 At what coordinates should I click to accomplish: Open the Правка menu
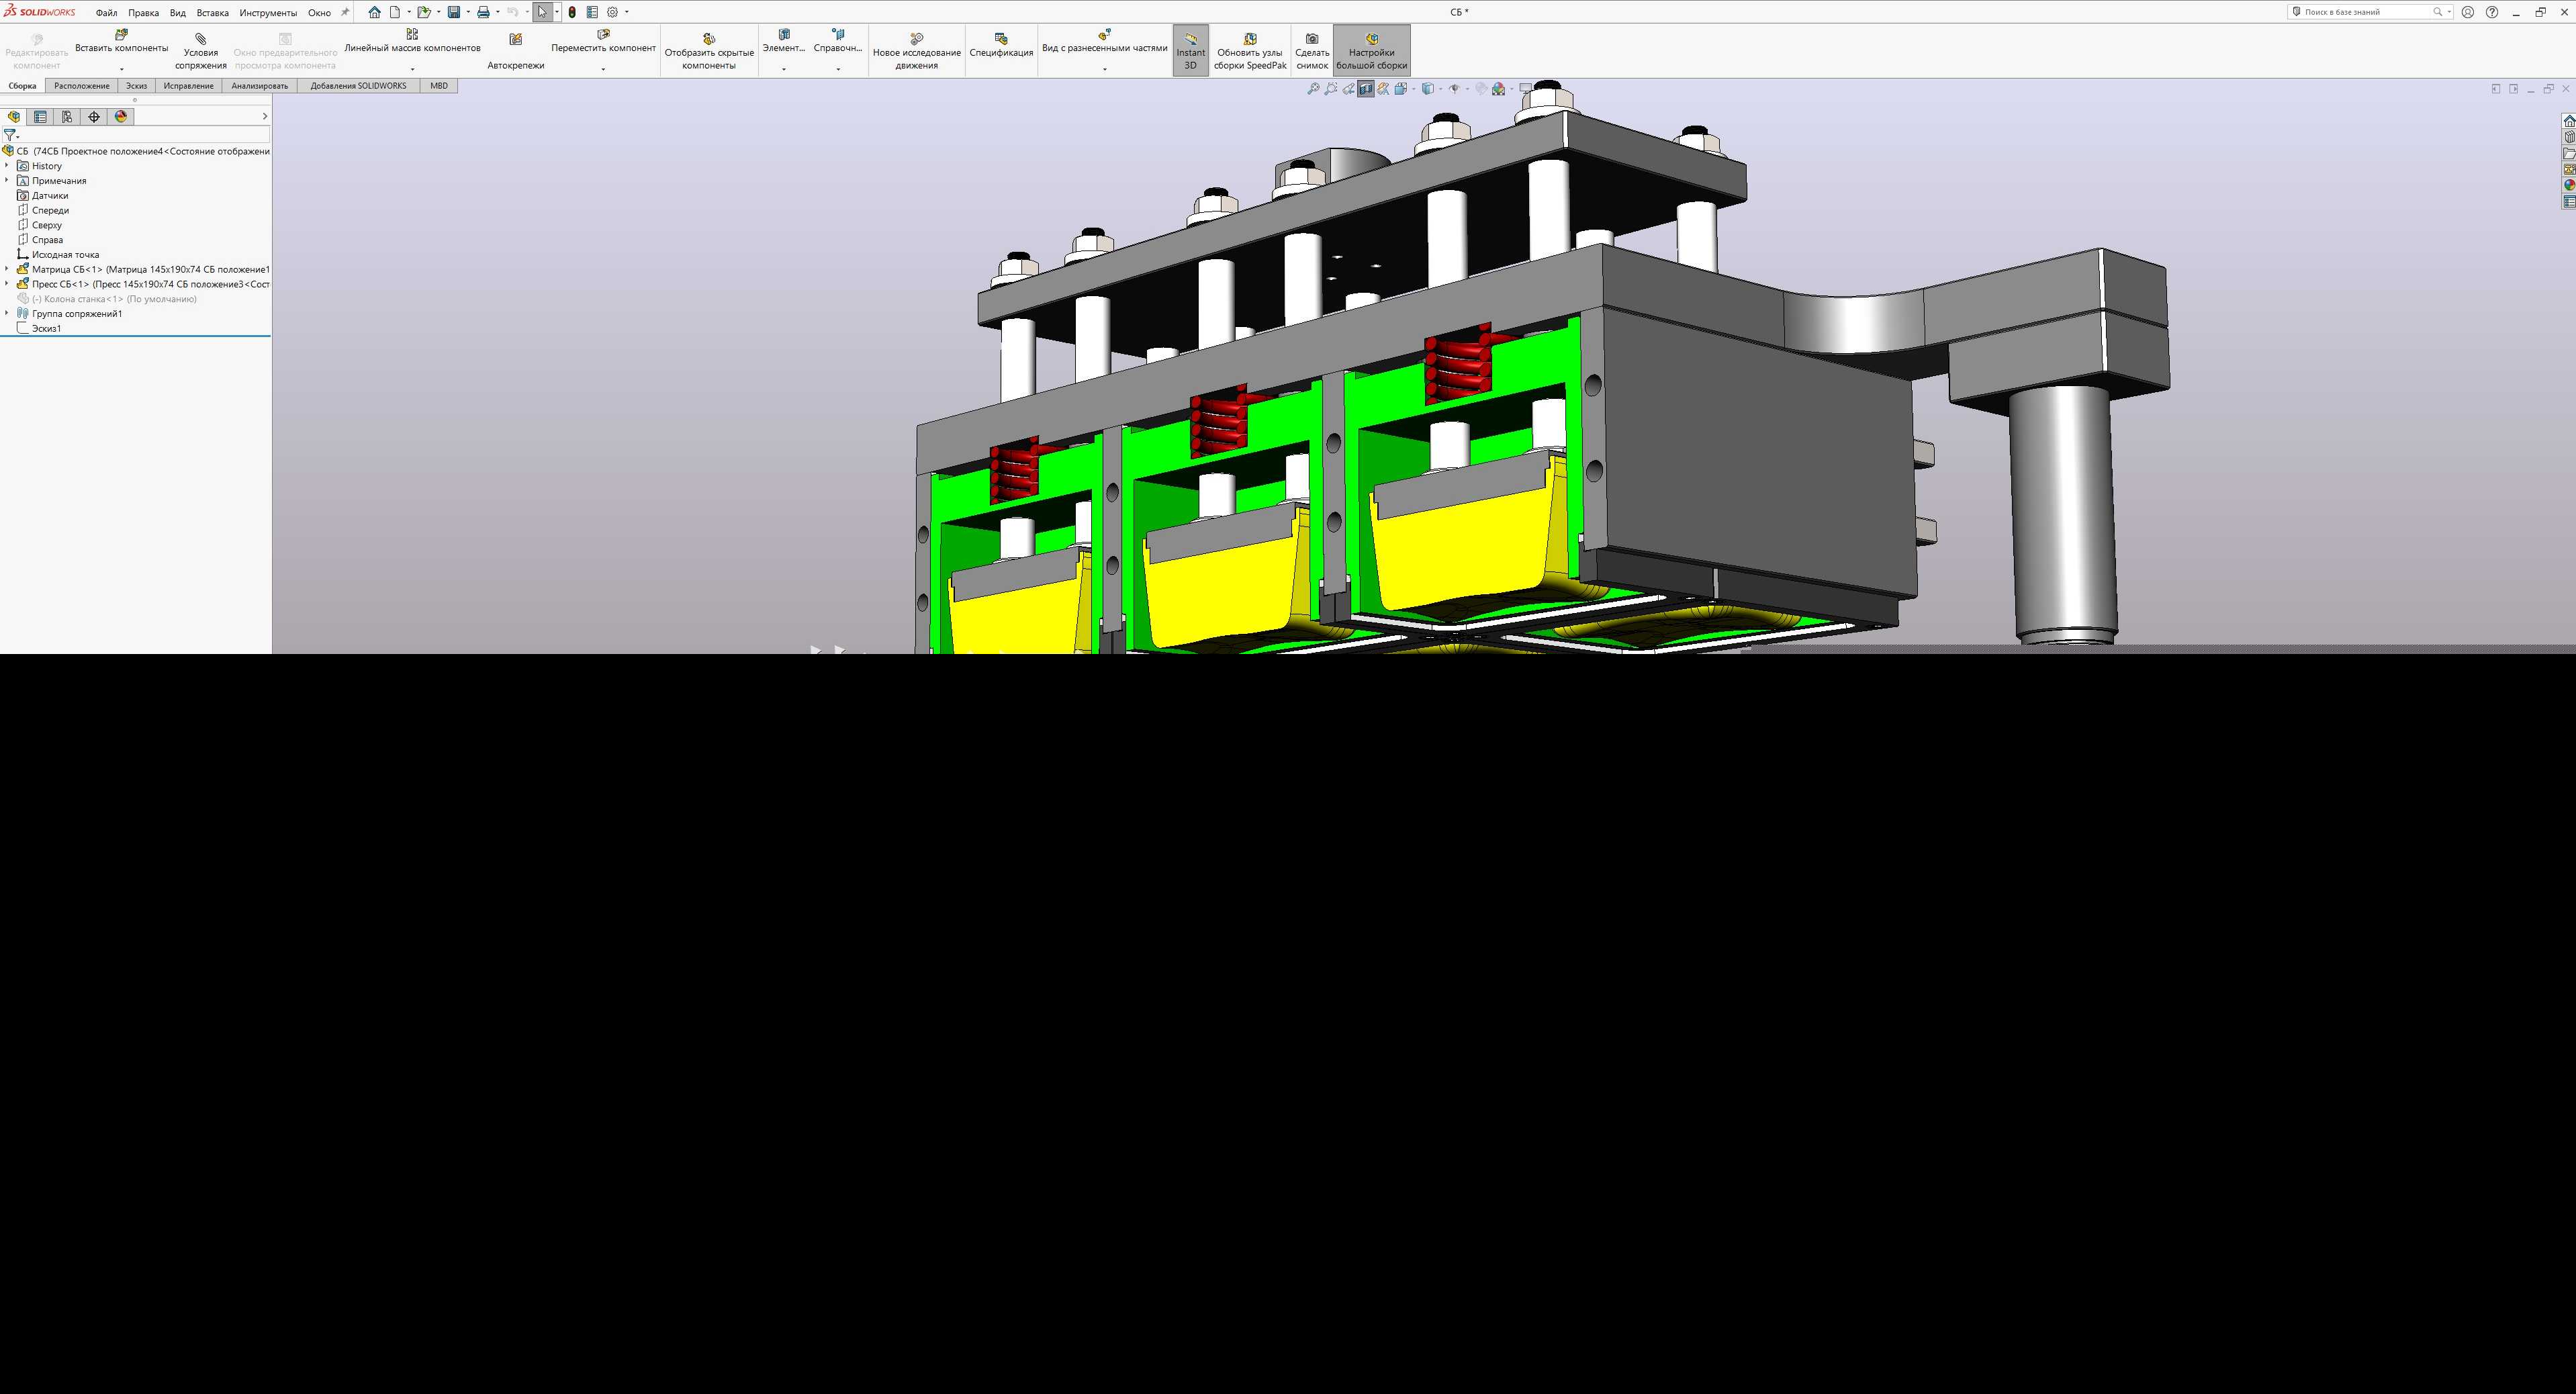click(143, 13)
